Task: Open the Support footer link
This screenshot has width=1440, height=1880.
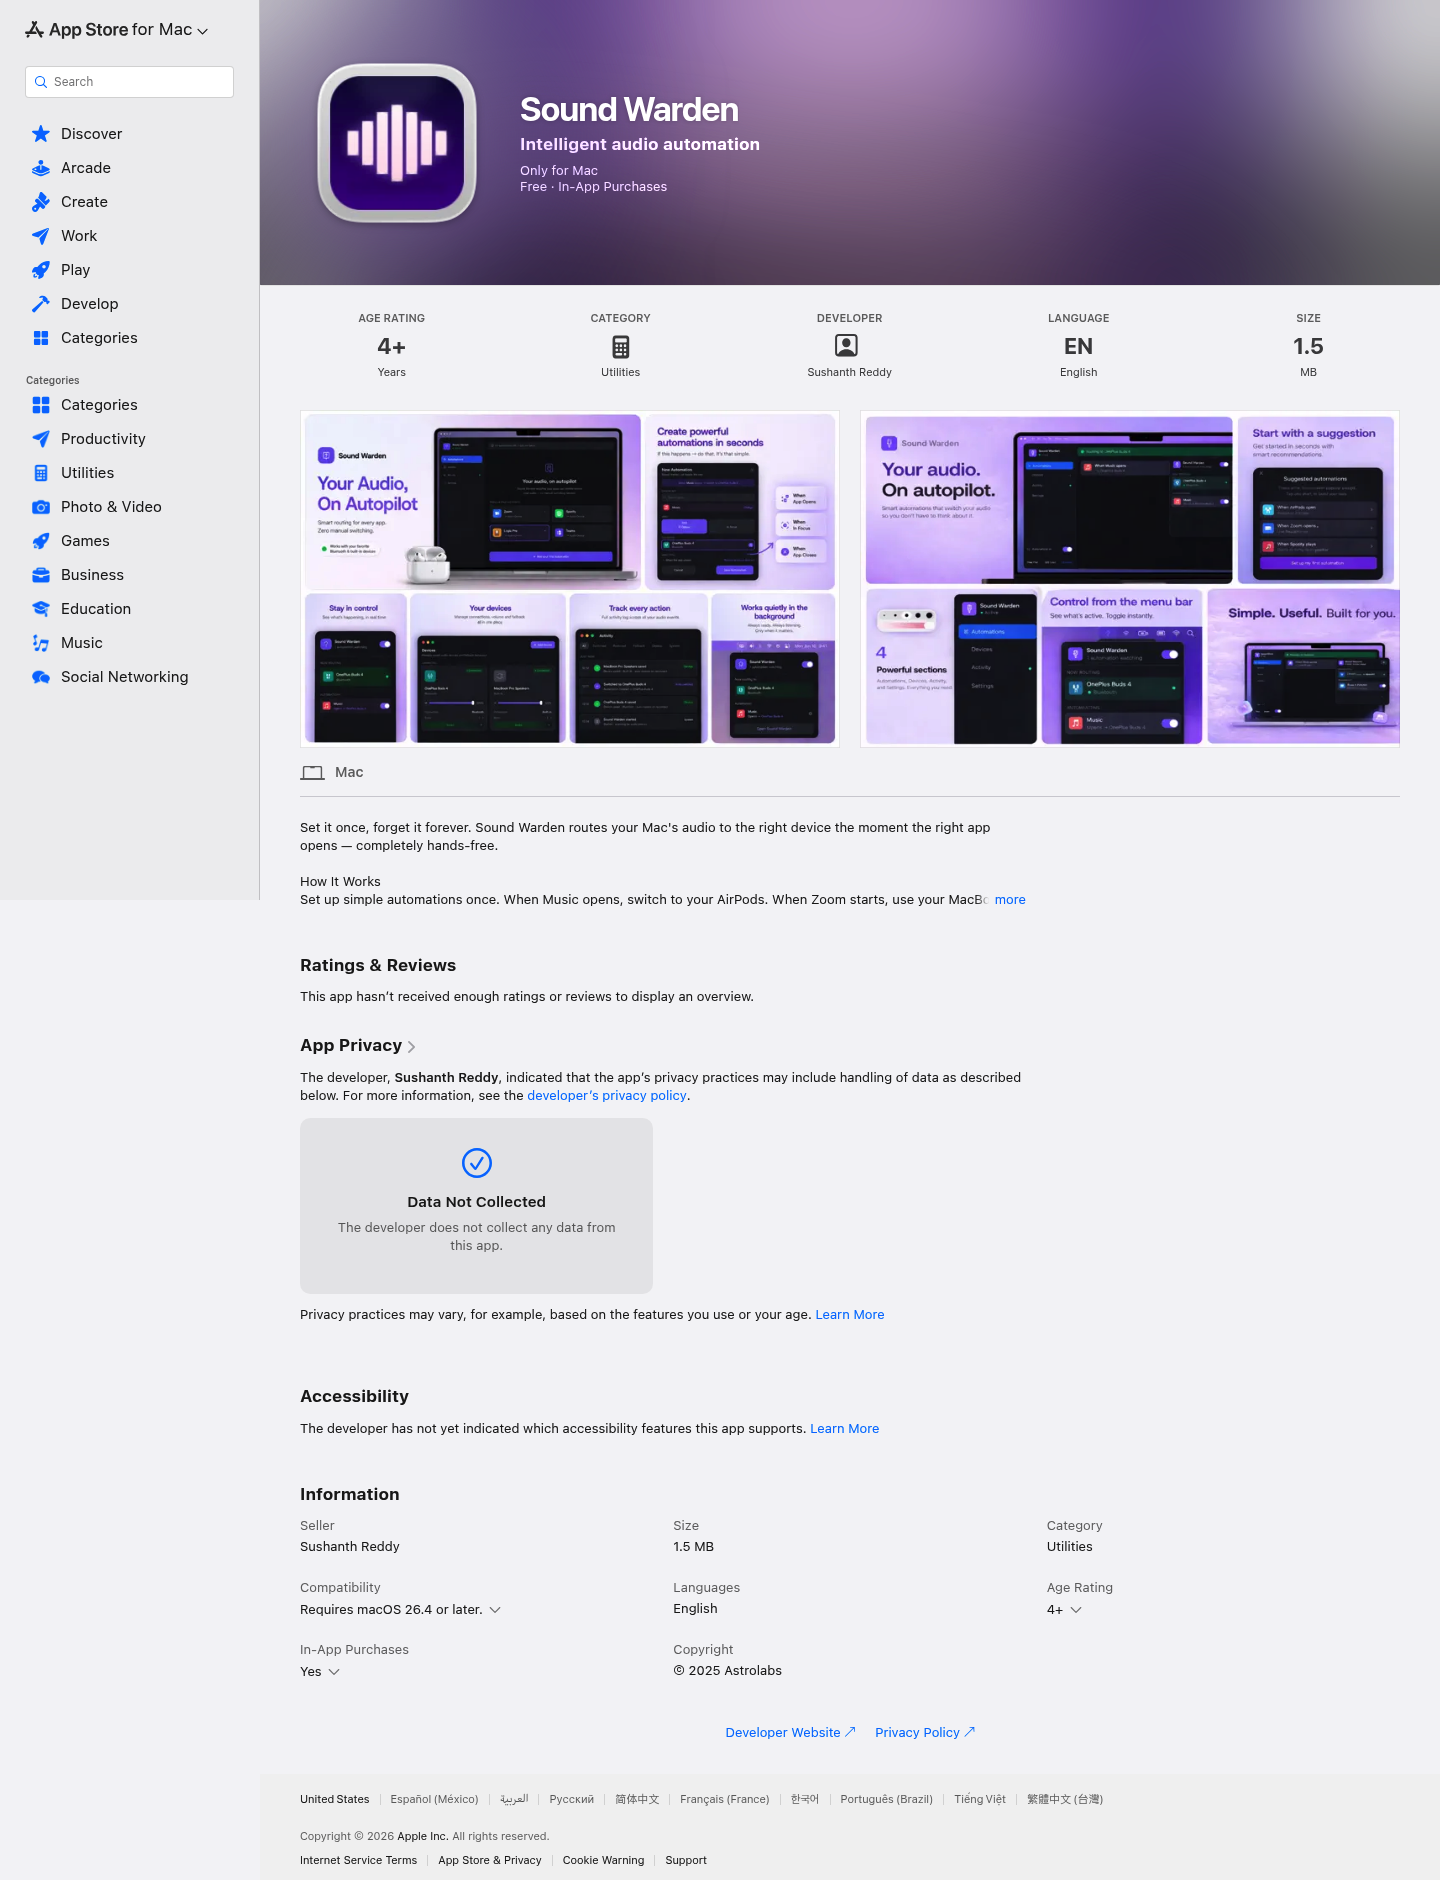Action: click(x=686, y=1861)
